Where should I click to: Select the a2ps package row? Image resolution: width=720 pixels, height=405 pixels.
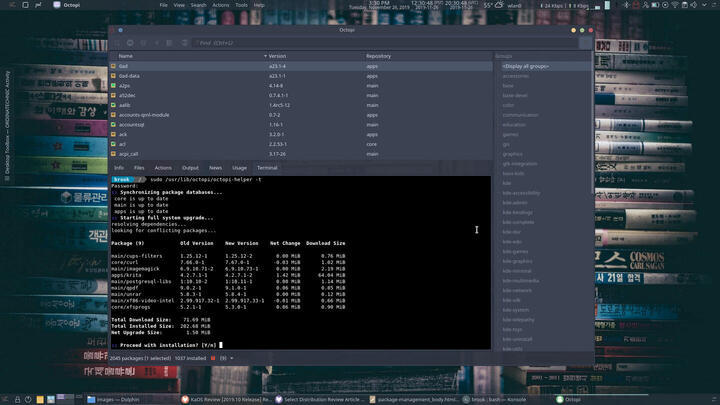(x=301, y=86)
